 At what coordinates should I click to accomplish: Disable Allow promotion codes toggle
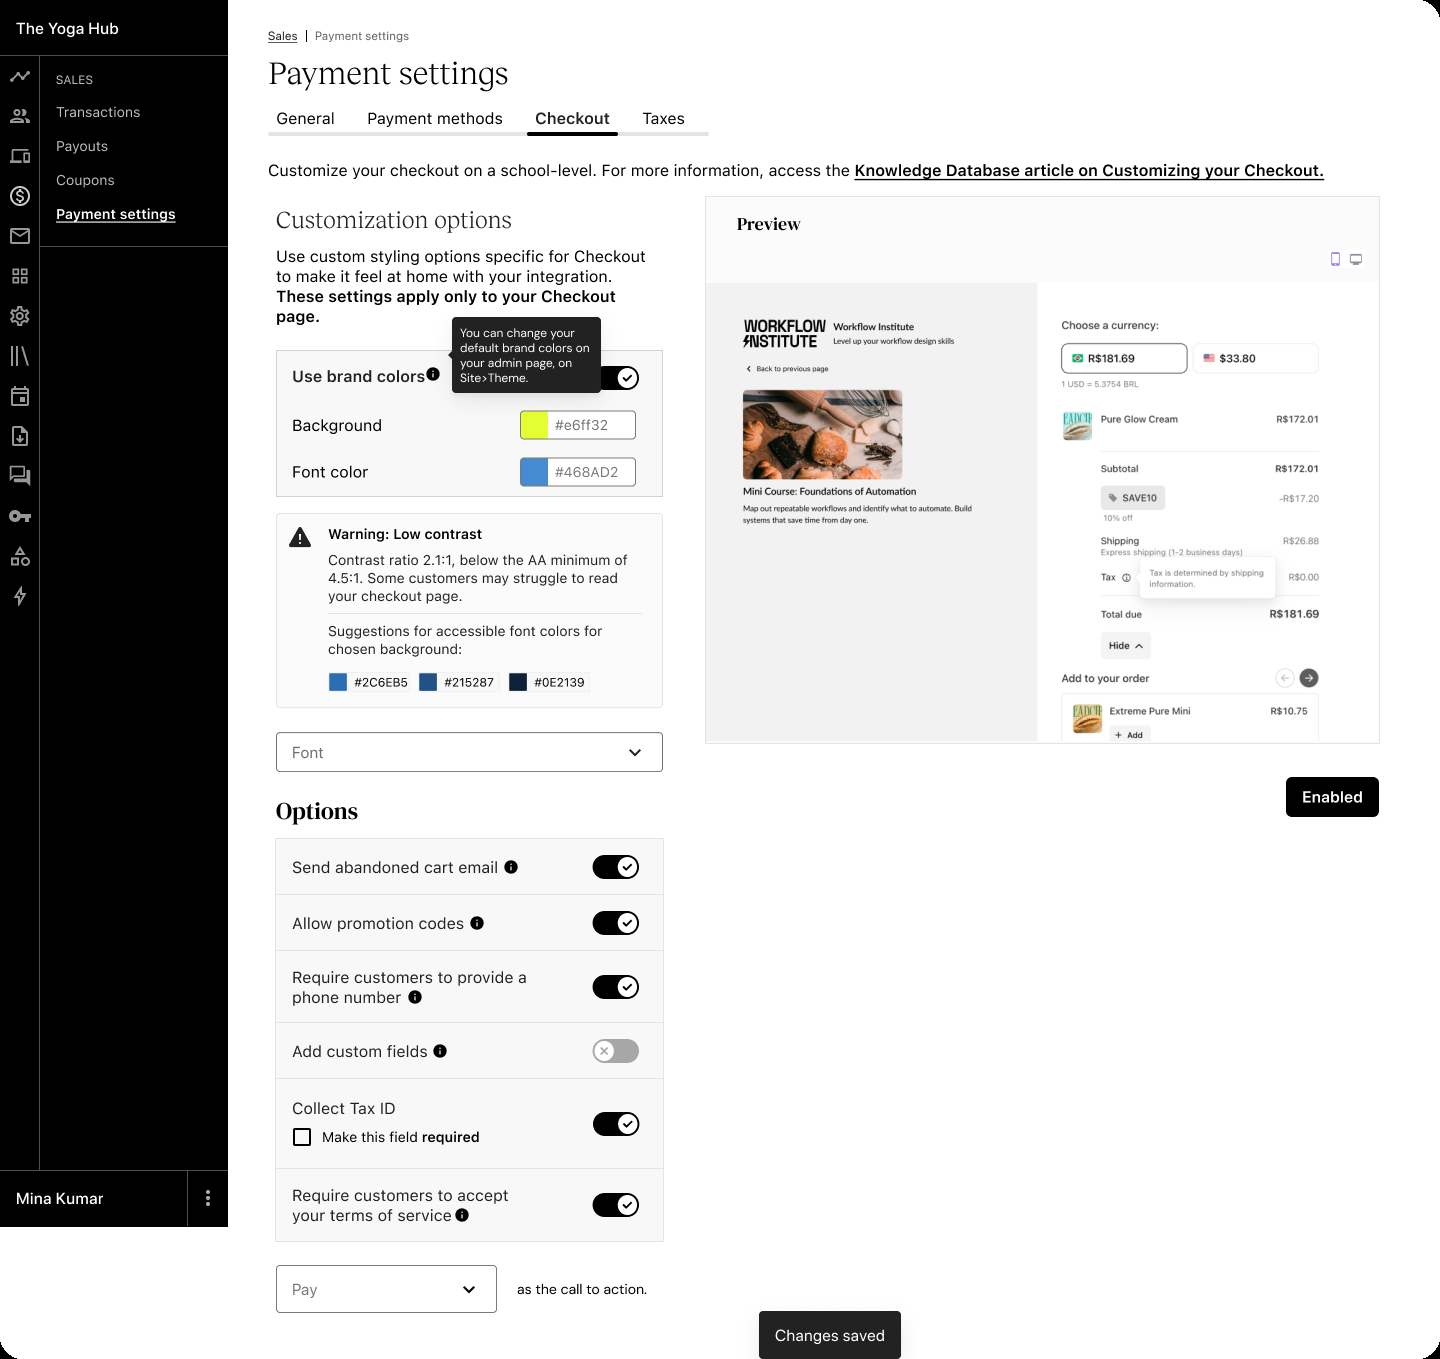pos(616,923)
